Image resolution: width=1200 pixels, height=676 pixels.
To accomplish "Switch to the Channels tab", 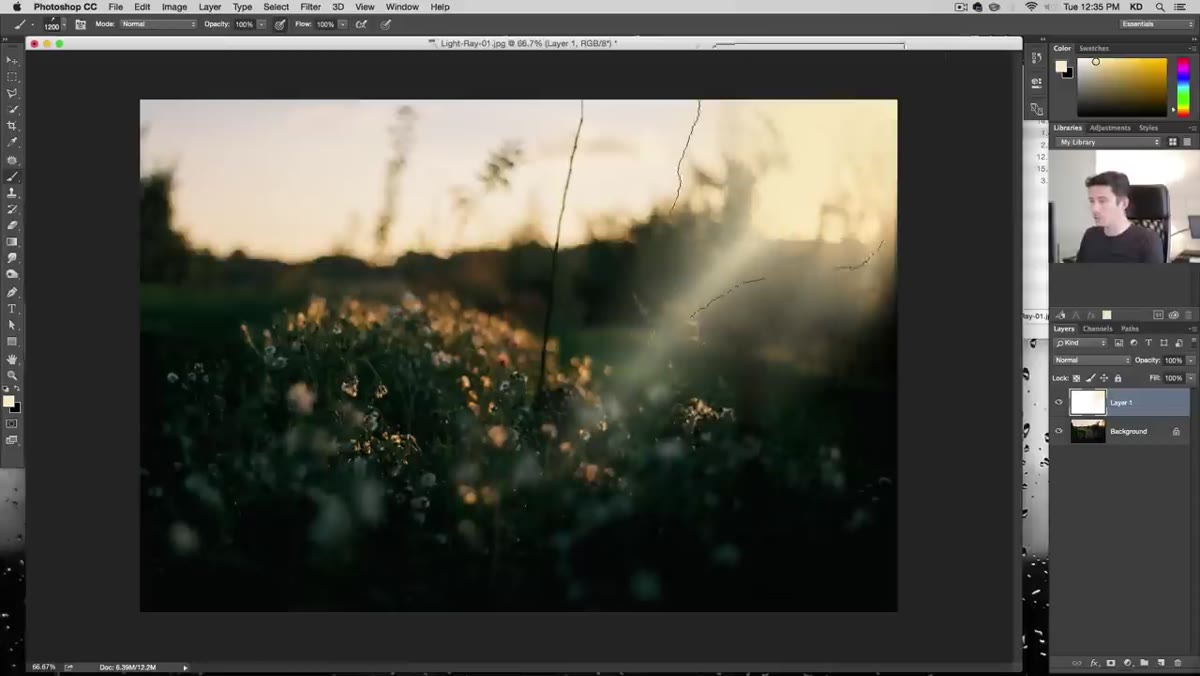I will pos(1097,328).
